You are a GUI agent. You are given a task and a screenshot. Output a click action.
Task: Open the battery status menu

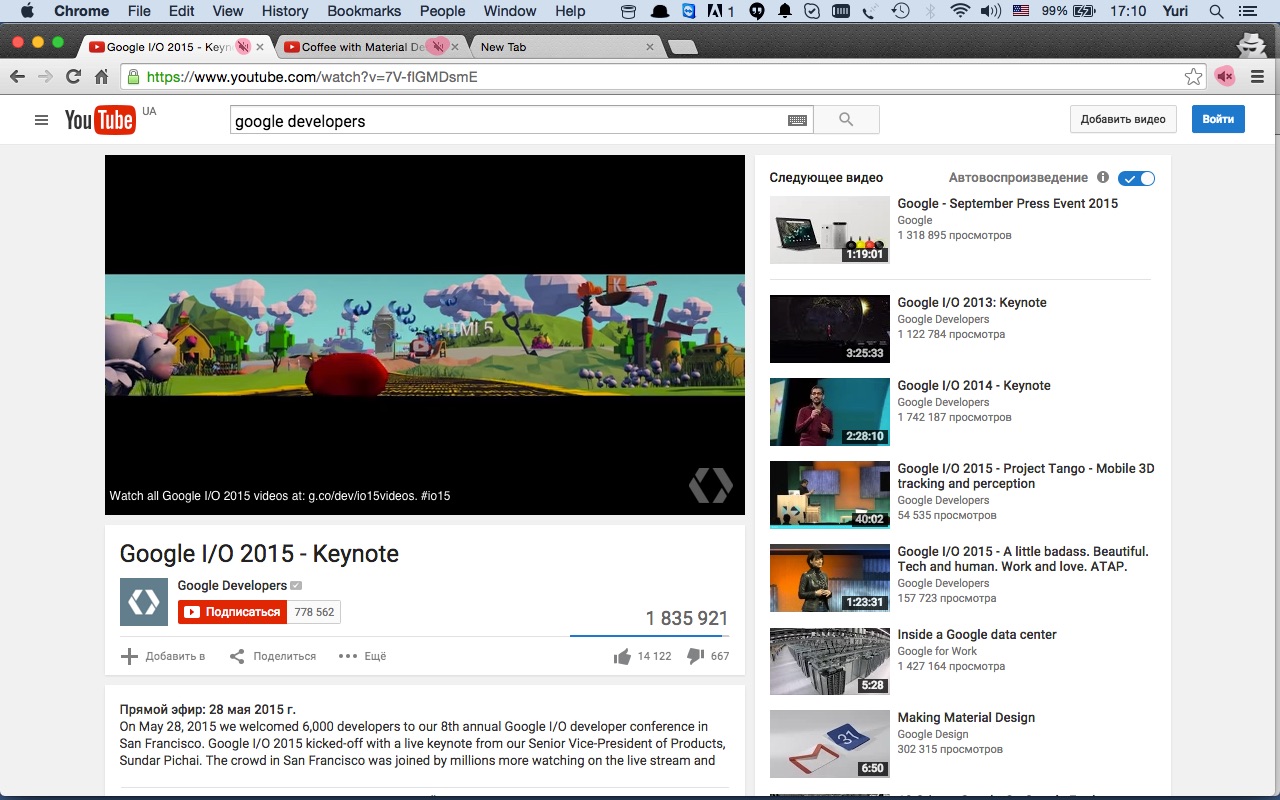coord(1083,11)
